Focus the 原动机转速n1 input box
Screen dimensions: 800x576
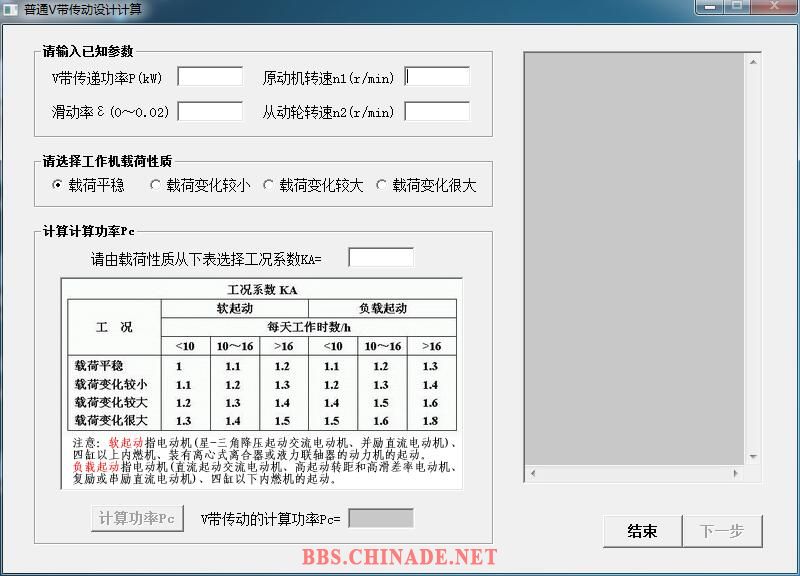[437, 77]
